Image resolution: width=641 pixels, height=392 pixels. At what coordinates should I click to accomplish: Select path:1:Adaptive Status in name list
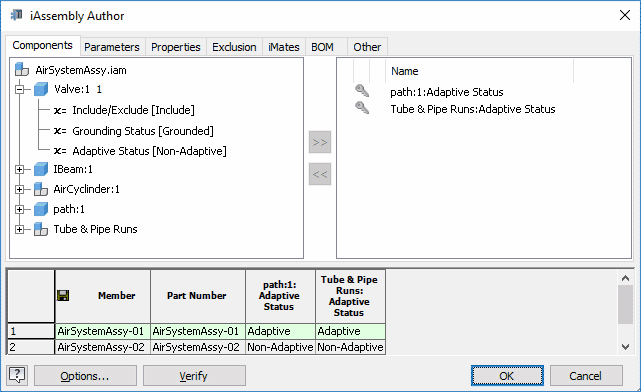point(447,92)
